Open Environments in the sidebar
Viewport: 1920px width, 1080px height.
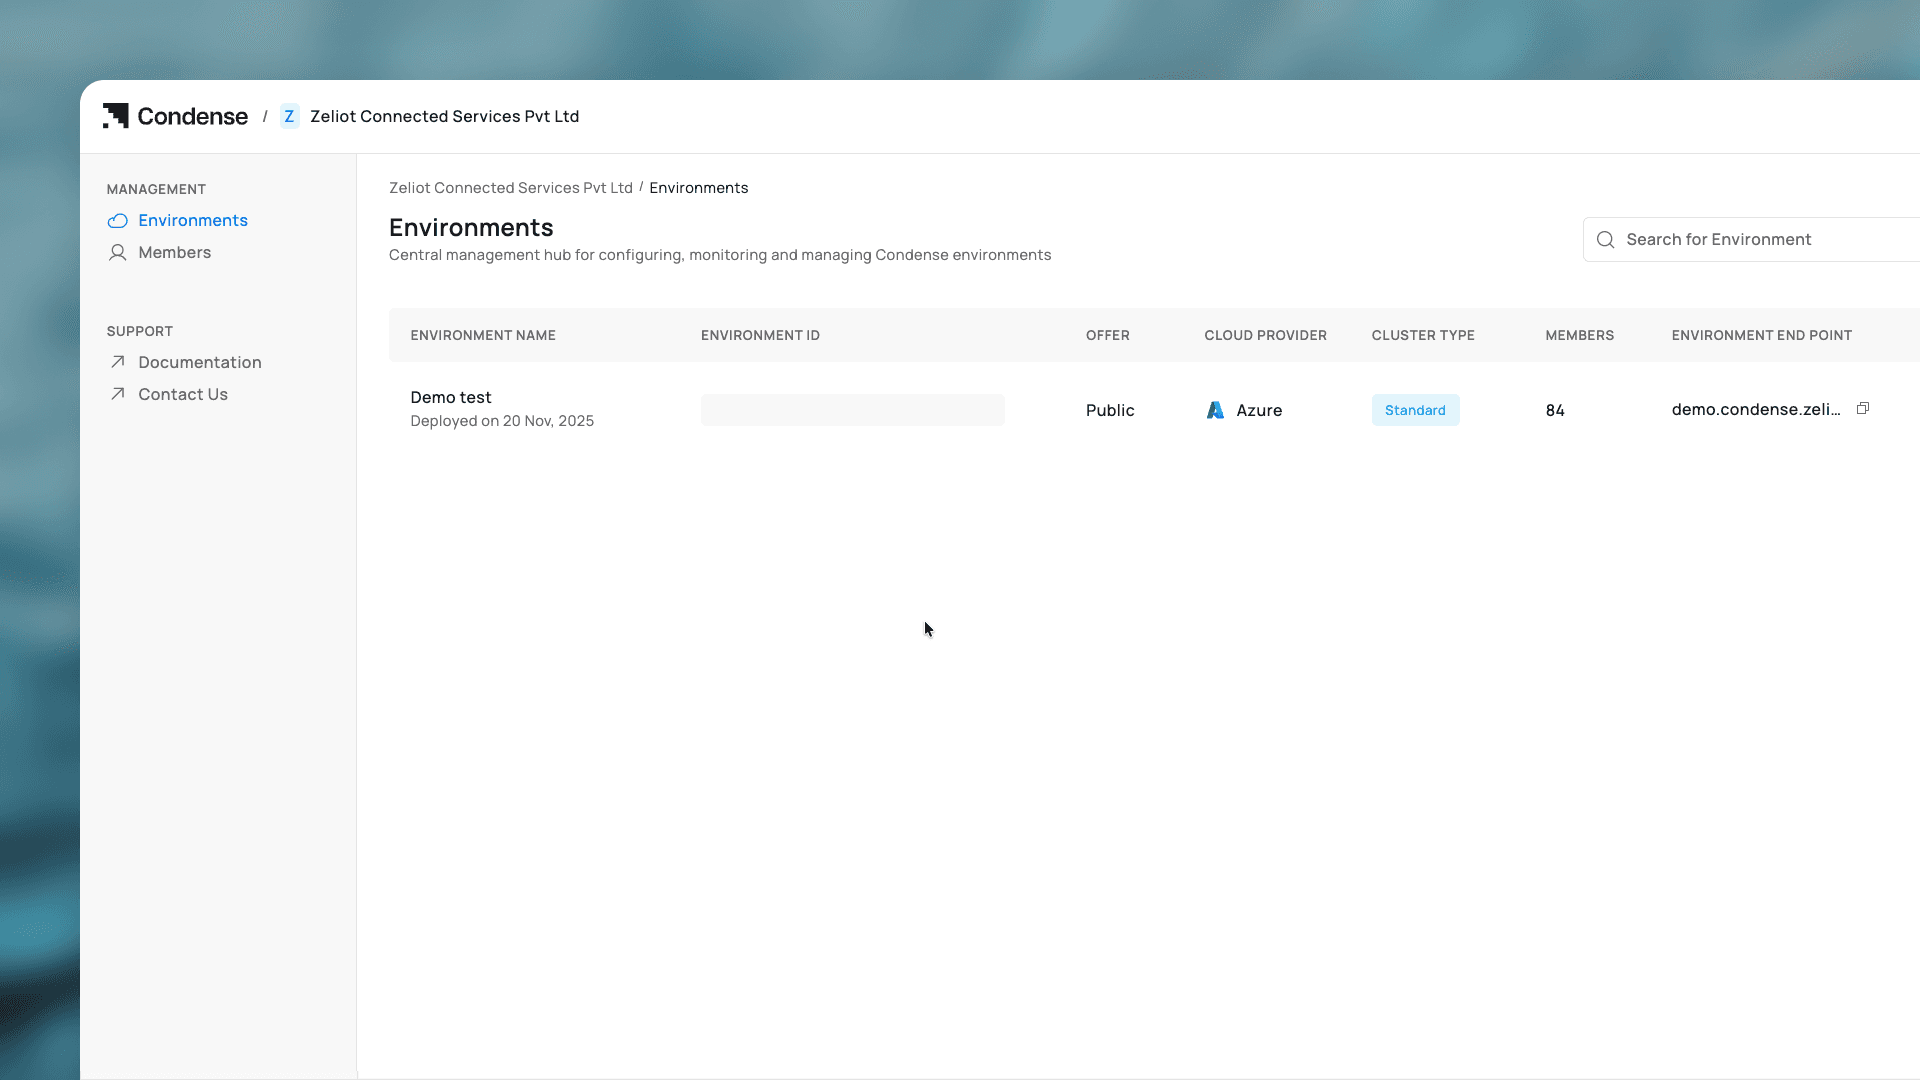tap(193, 220)
